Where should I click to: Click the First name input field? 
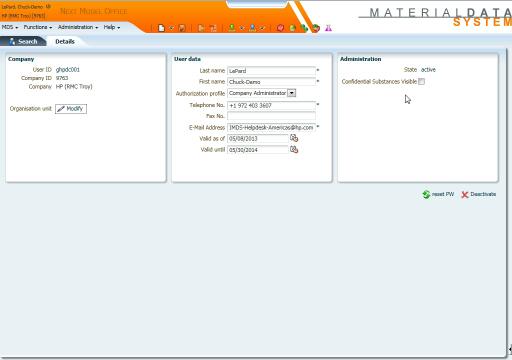(271, 82)
